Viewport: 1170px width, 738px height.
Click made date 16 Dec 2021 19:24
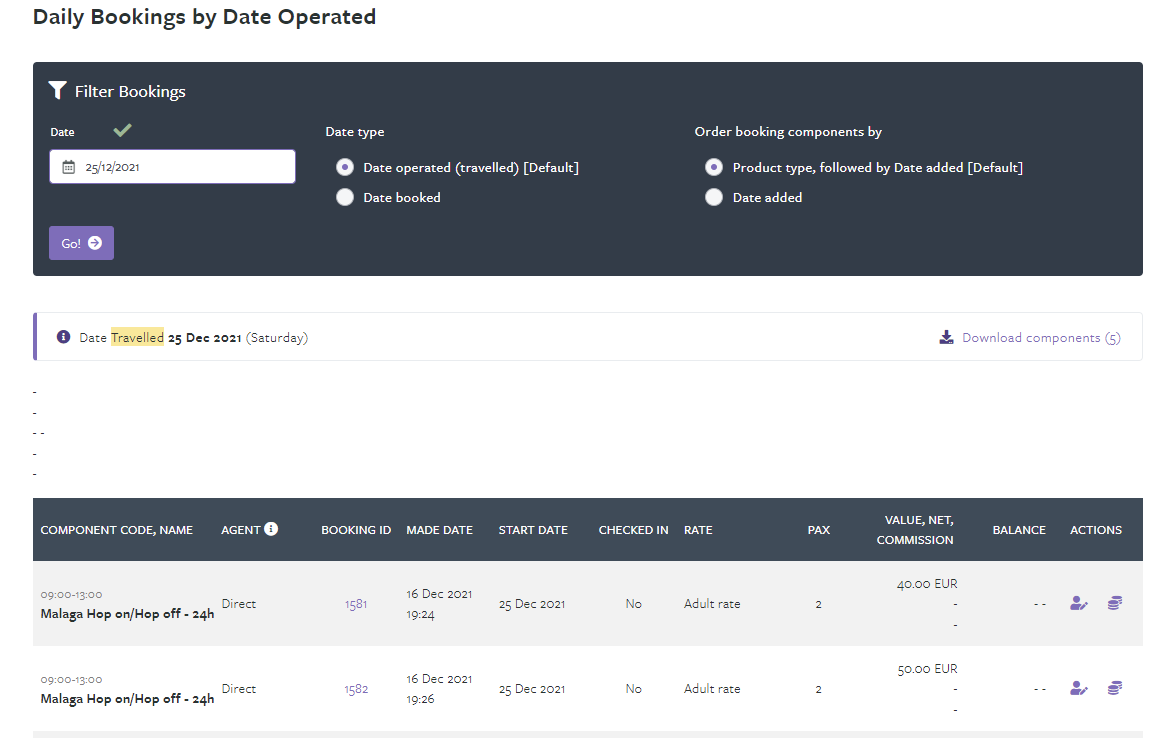[439, 604]
